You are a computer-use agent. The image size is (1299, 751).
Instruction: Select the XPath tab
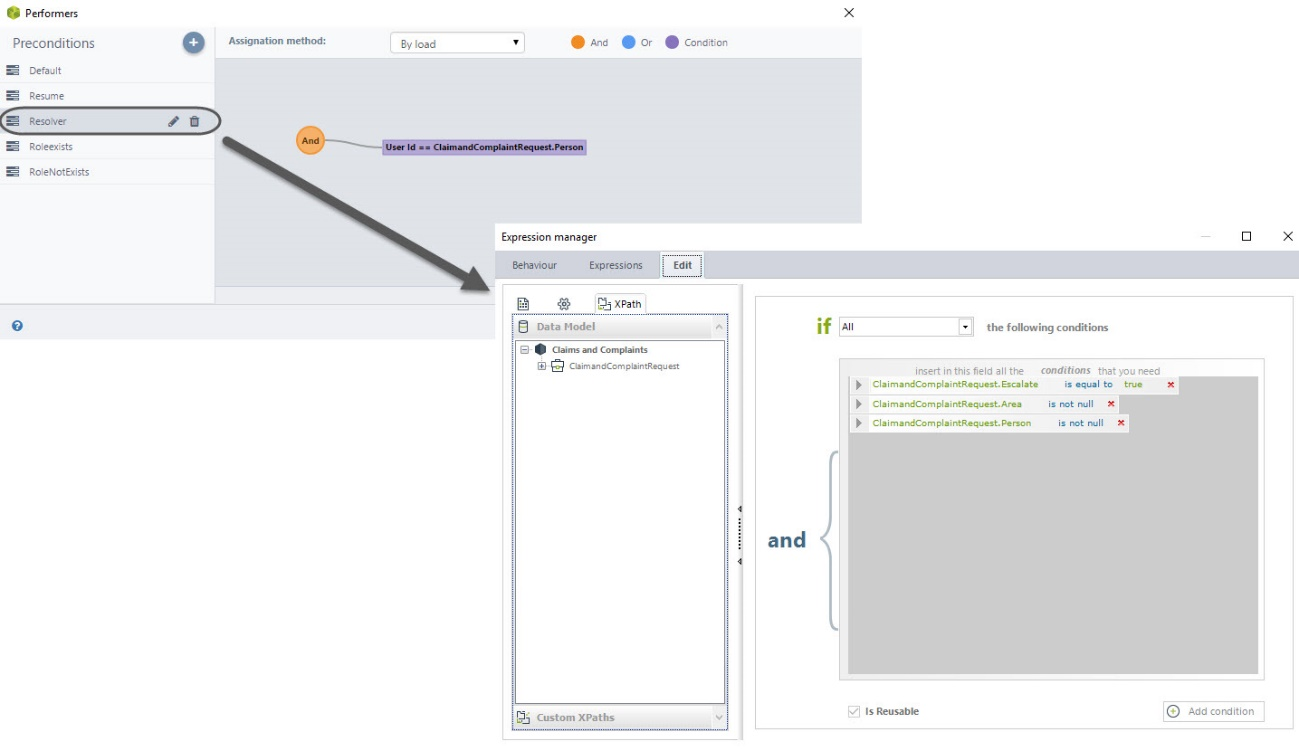click(x=620, y=304)
